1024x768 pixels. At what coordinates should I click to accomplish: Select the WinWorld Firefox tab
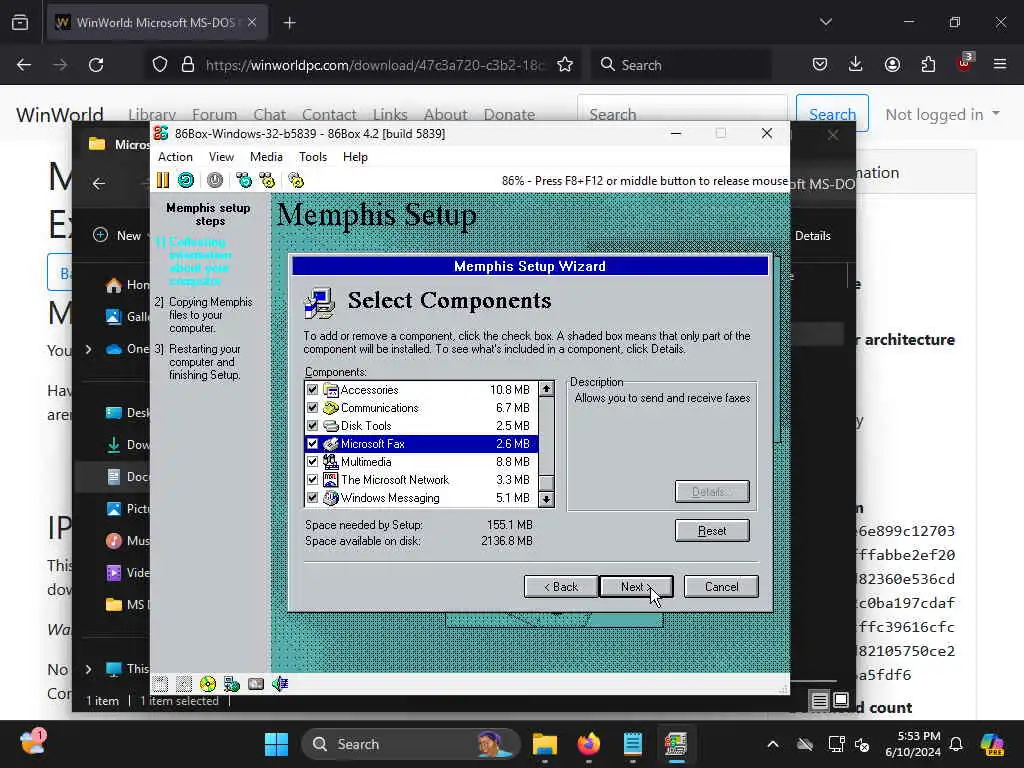coord(155,22)
